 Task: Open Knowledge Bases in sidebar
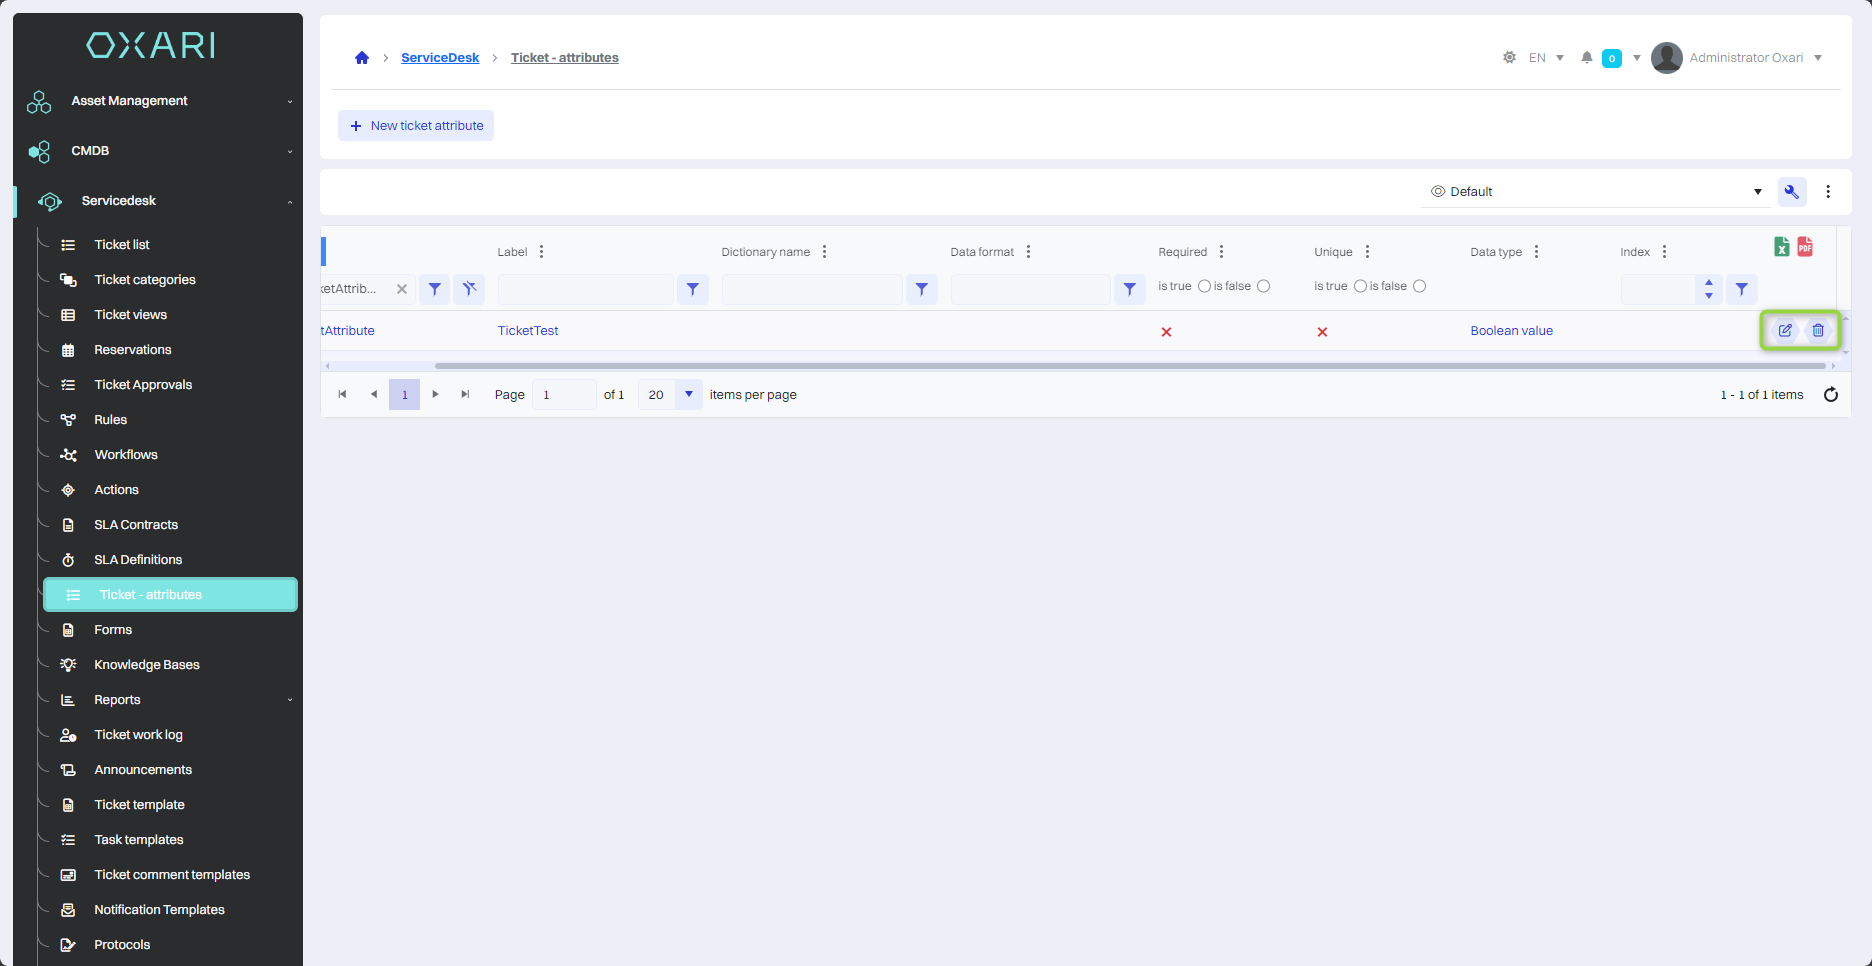[x=147, y=665]
